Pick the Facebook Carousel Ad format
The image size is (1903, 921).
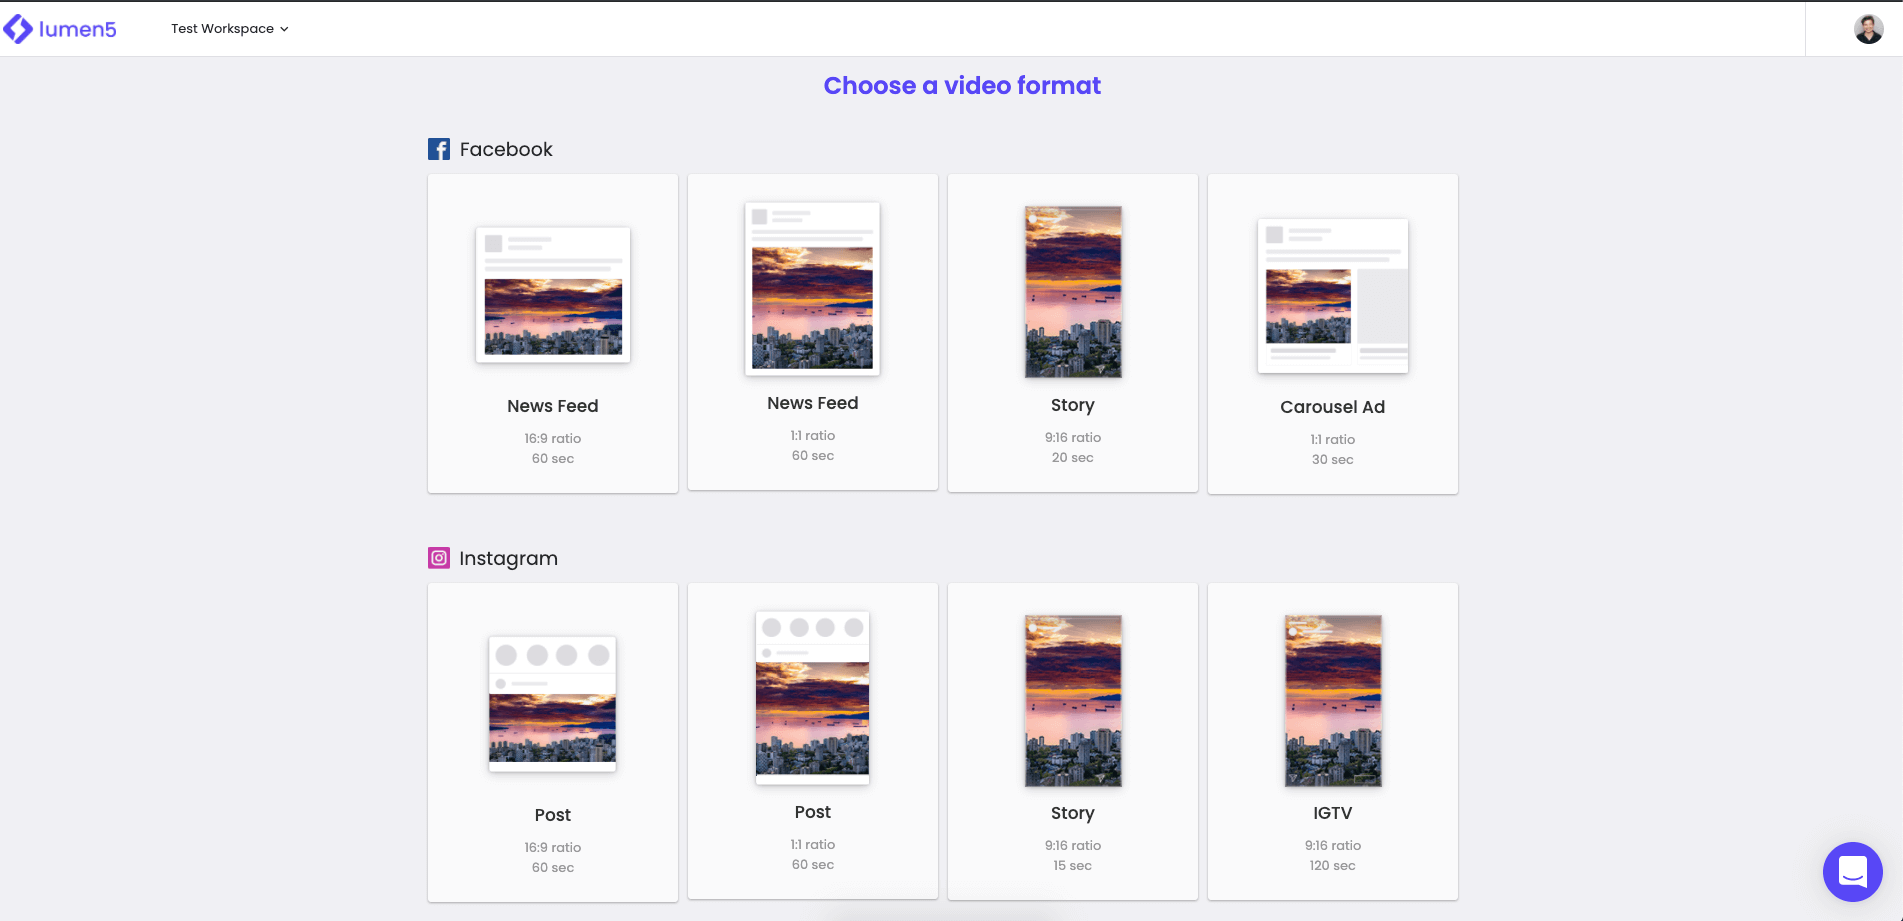click(1333, 334)
